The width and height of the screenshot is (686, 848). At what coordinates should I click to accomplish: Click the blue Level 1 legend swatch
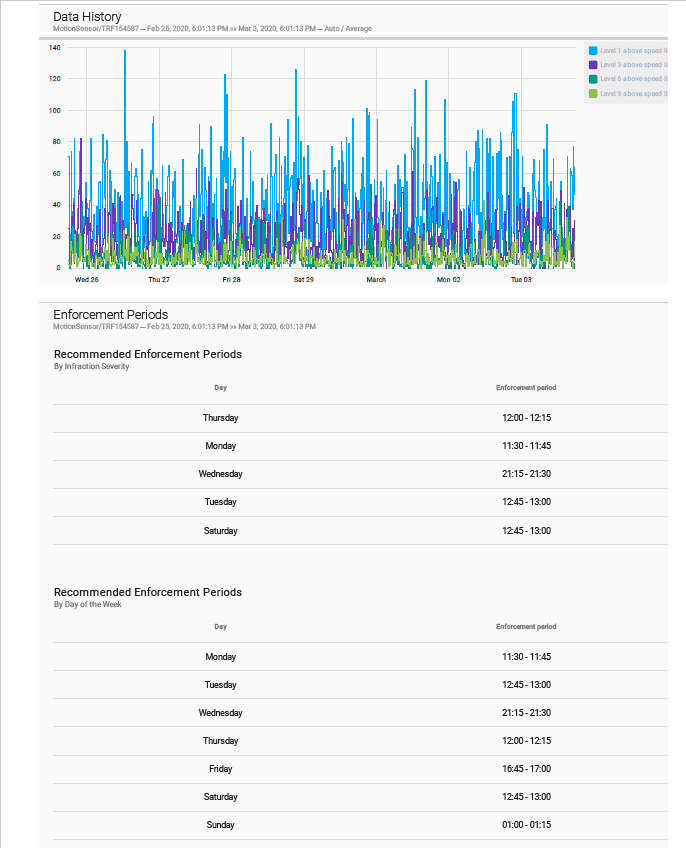593,50
